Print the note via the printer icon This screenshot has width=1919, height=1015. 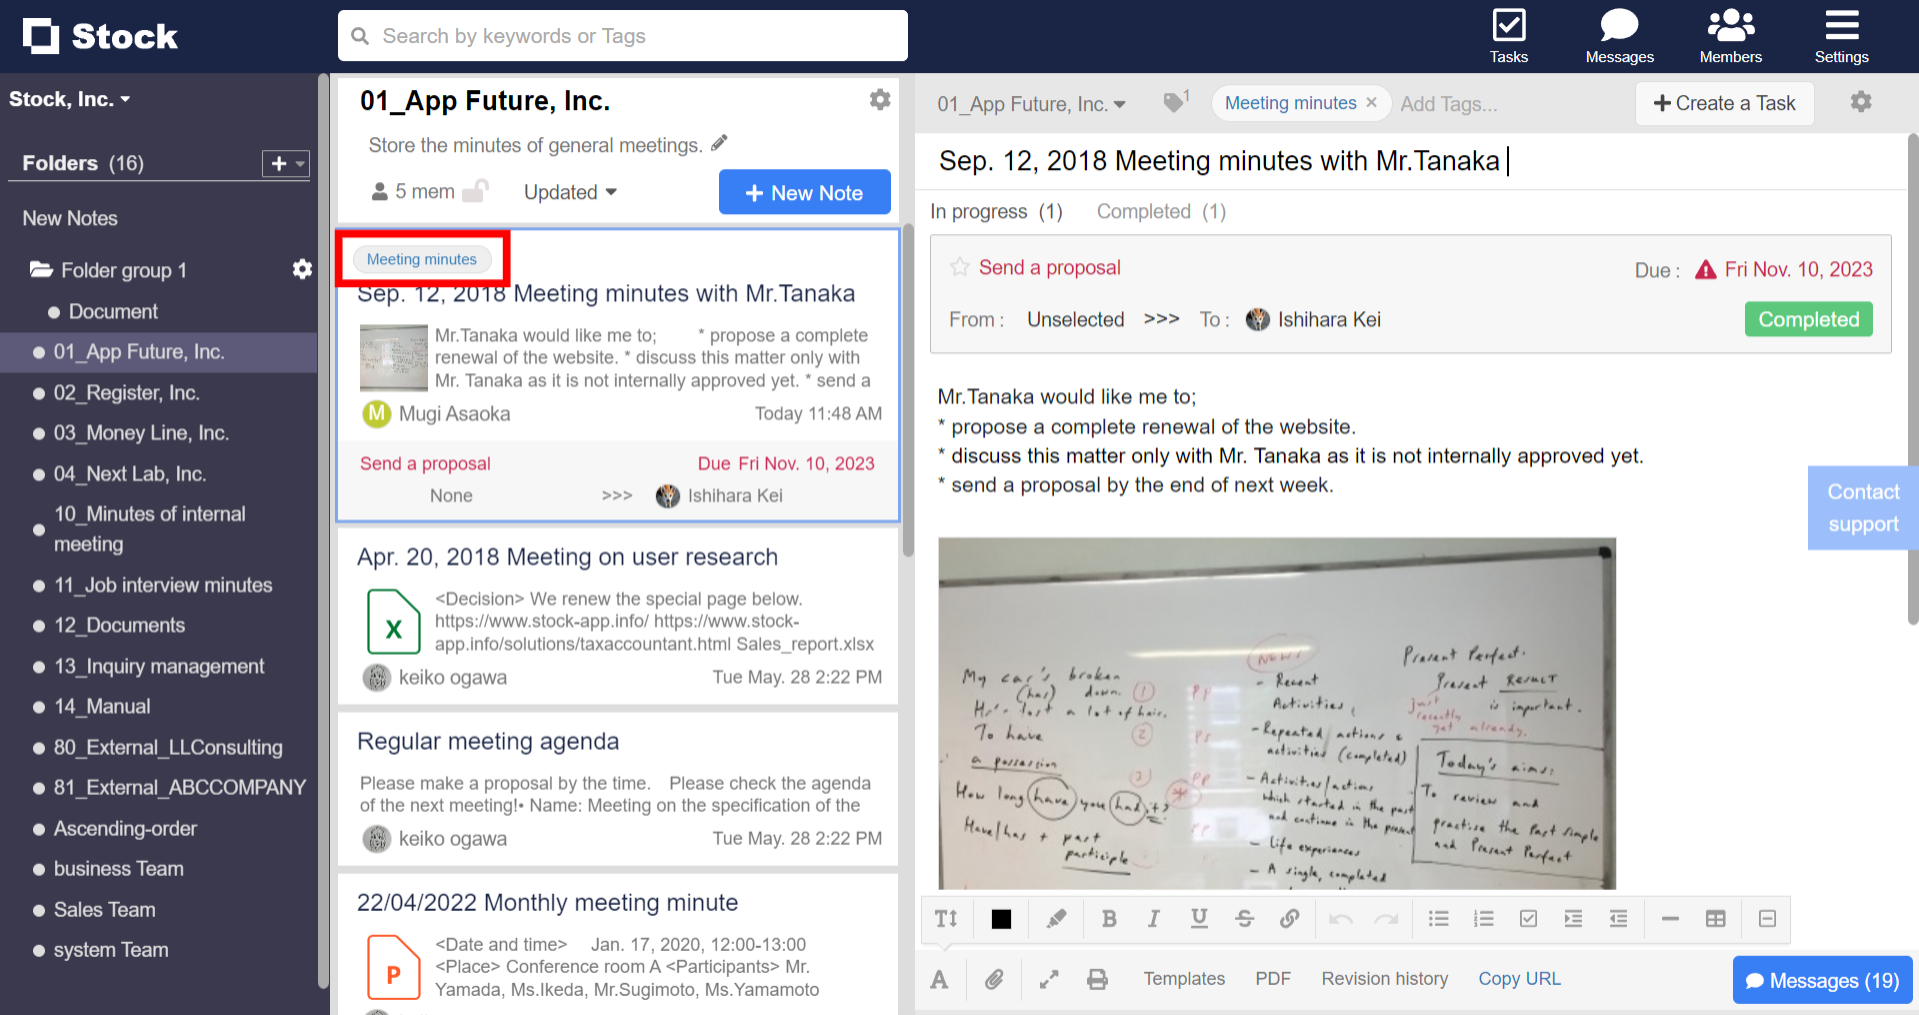[x=1097, y=979]
